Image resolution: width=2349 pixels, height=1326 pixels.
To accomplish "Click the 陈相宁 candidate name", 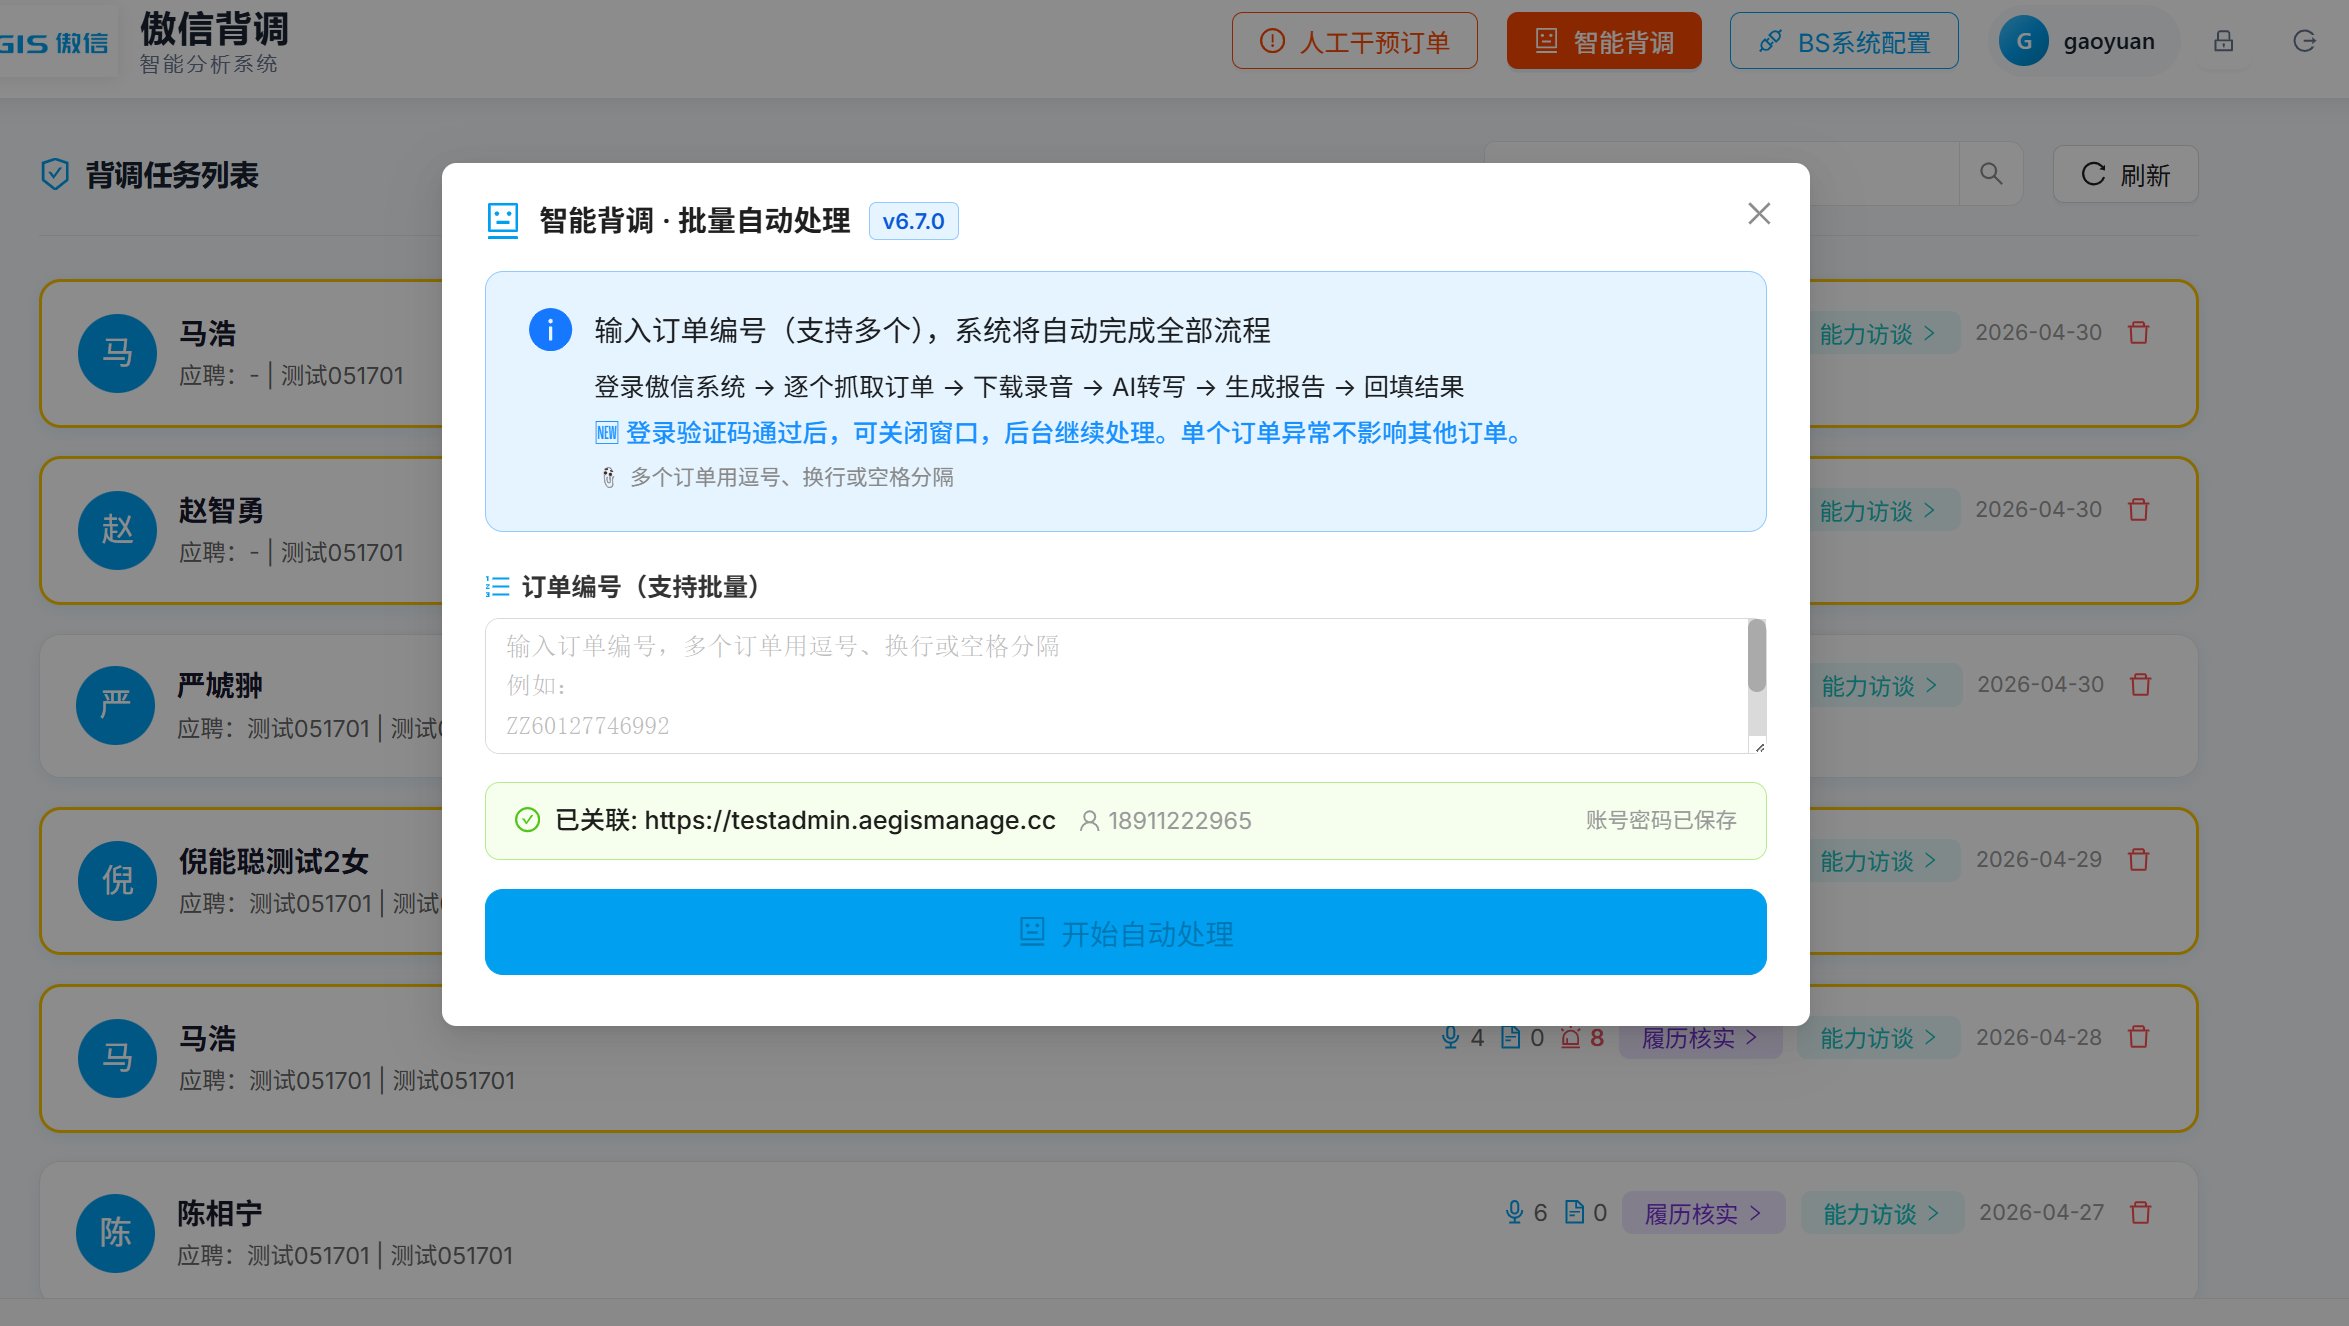I will pyautogui.click(x=220, y=1213).
